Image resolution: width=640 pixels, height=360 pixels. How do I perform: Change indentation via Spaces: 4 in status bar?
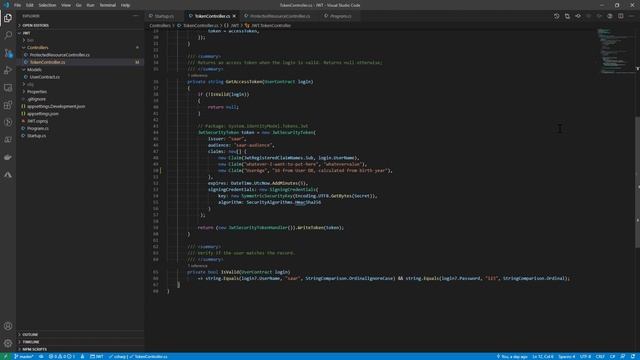[567, 356]
